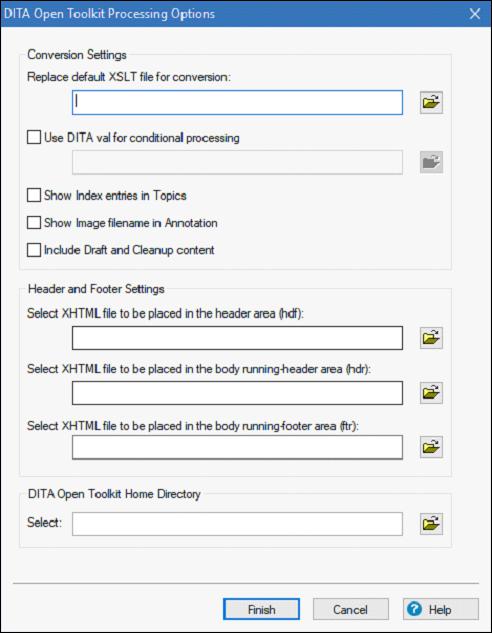The height and width of the screenshot is (633, 492).
Task: Enable Use DITA val for conditional processing
Action: point(34,137)
